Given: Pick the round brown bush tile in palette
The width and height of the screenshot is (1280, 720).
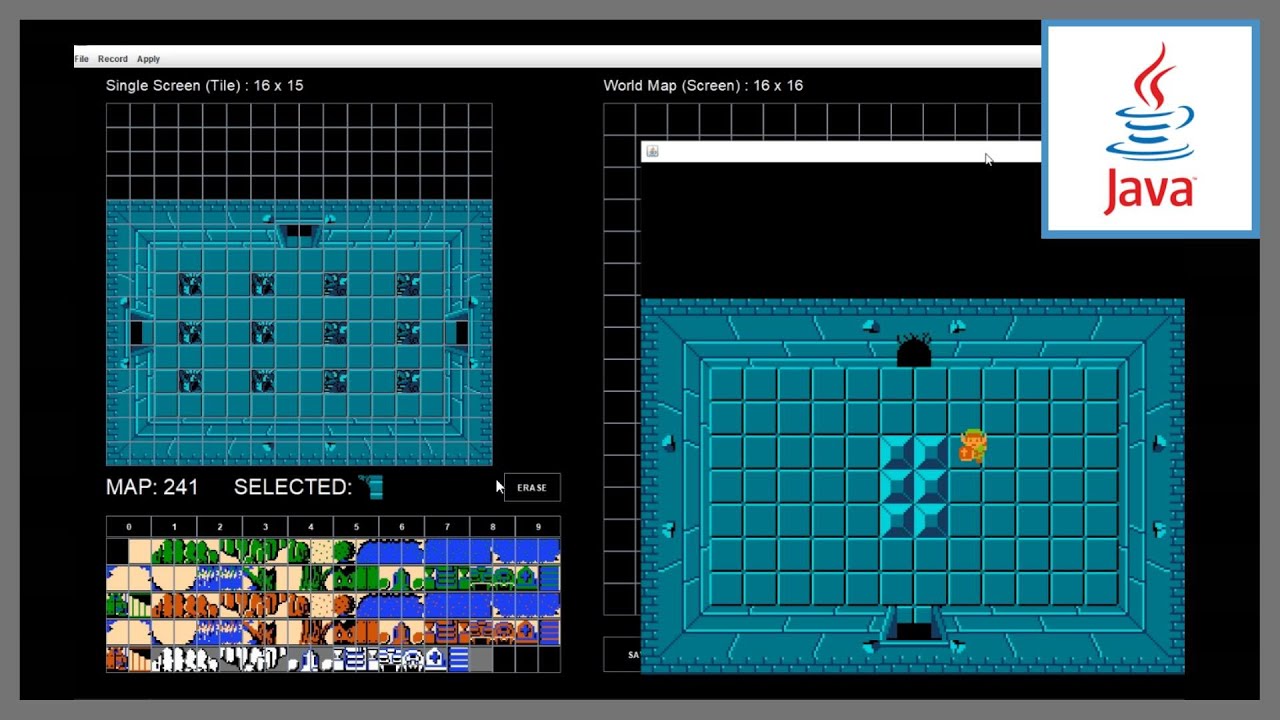Looking at the screenshot, I should [x=345, y=605].
